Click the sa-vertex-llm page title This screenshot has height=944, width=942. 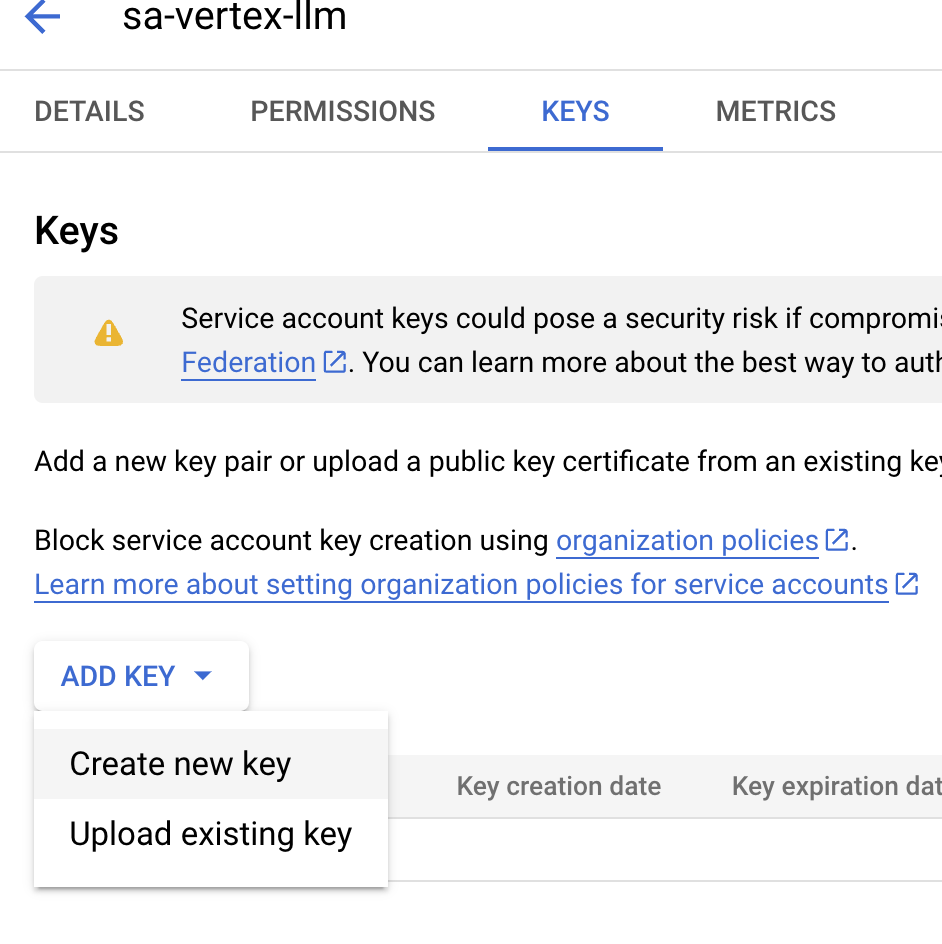(235, 16)
